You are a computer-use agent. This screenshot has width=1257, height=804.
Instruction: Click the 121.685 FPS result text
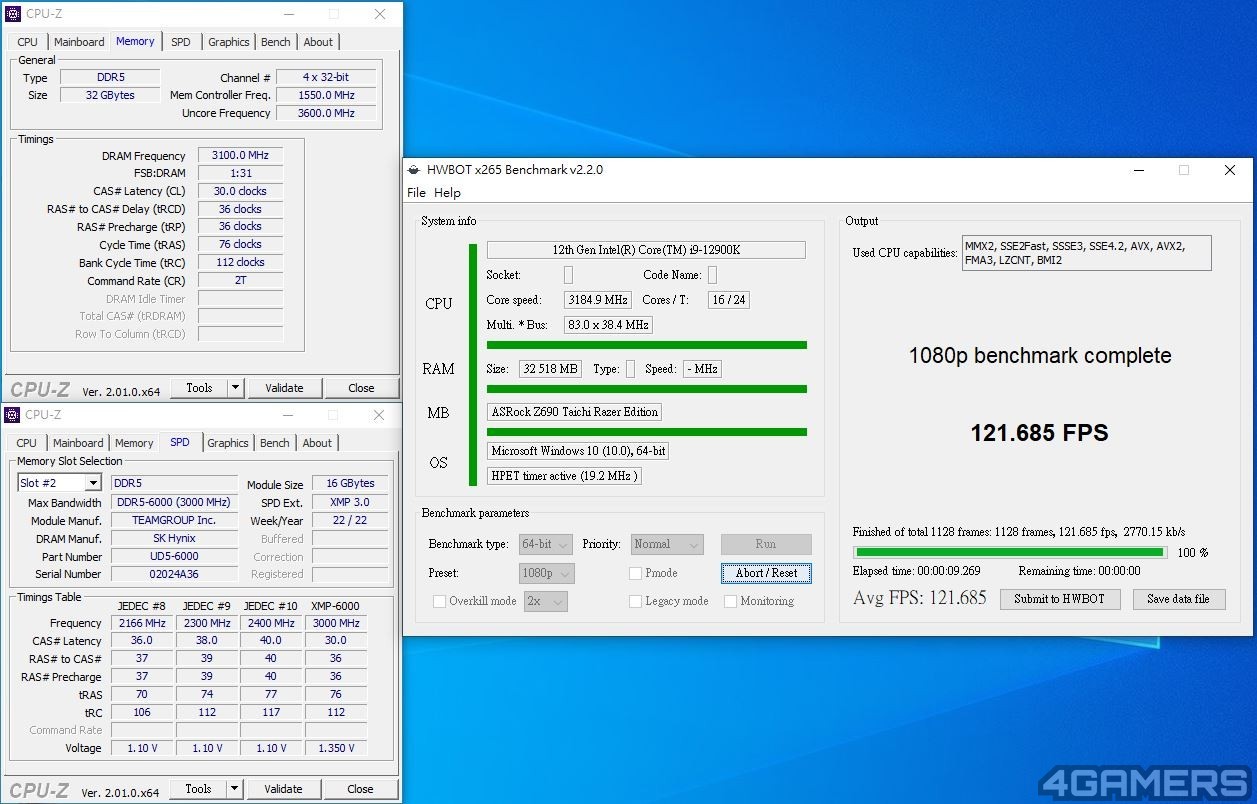(x=1040, y=433)
